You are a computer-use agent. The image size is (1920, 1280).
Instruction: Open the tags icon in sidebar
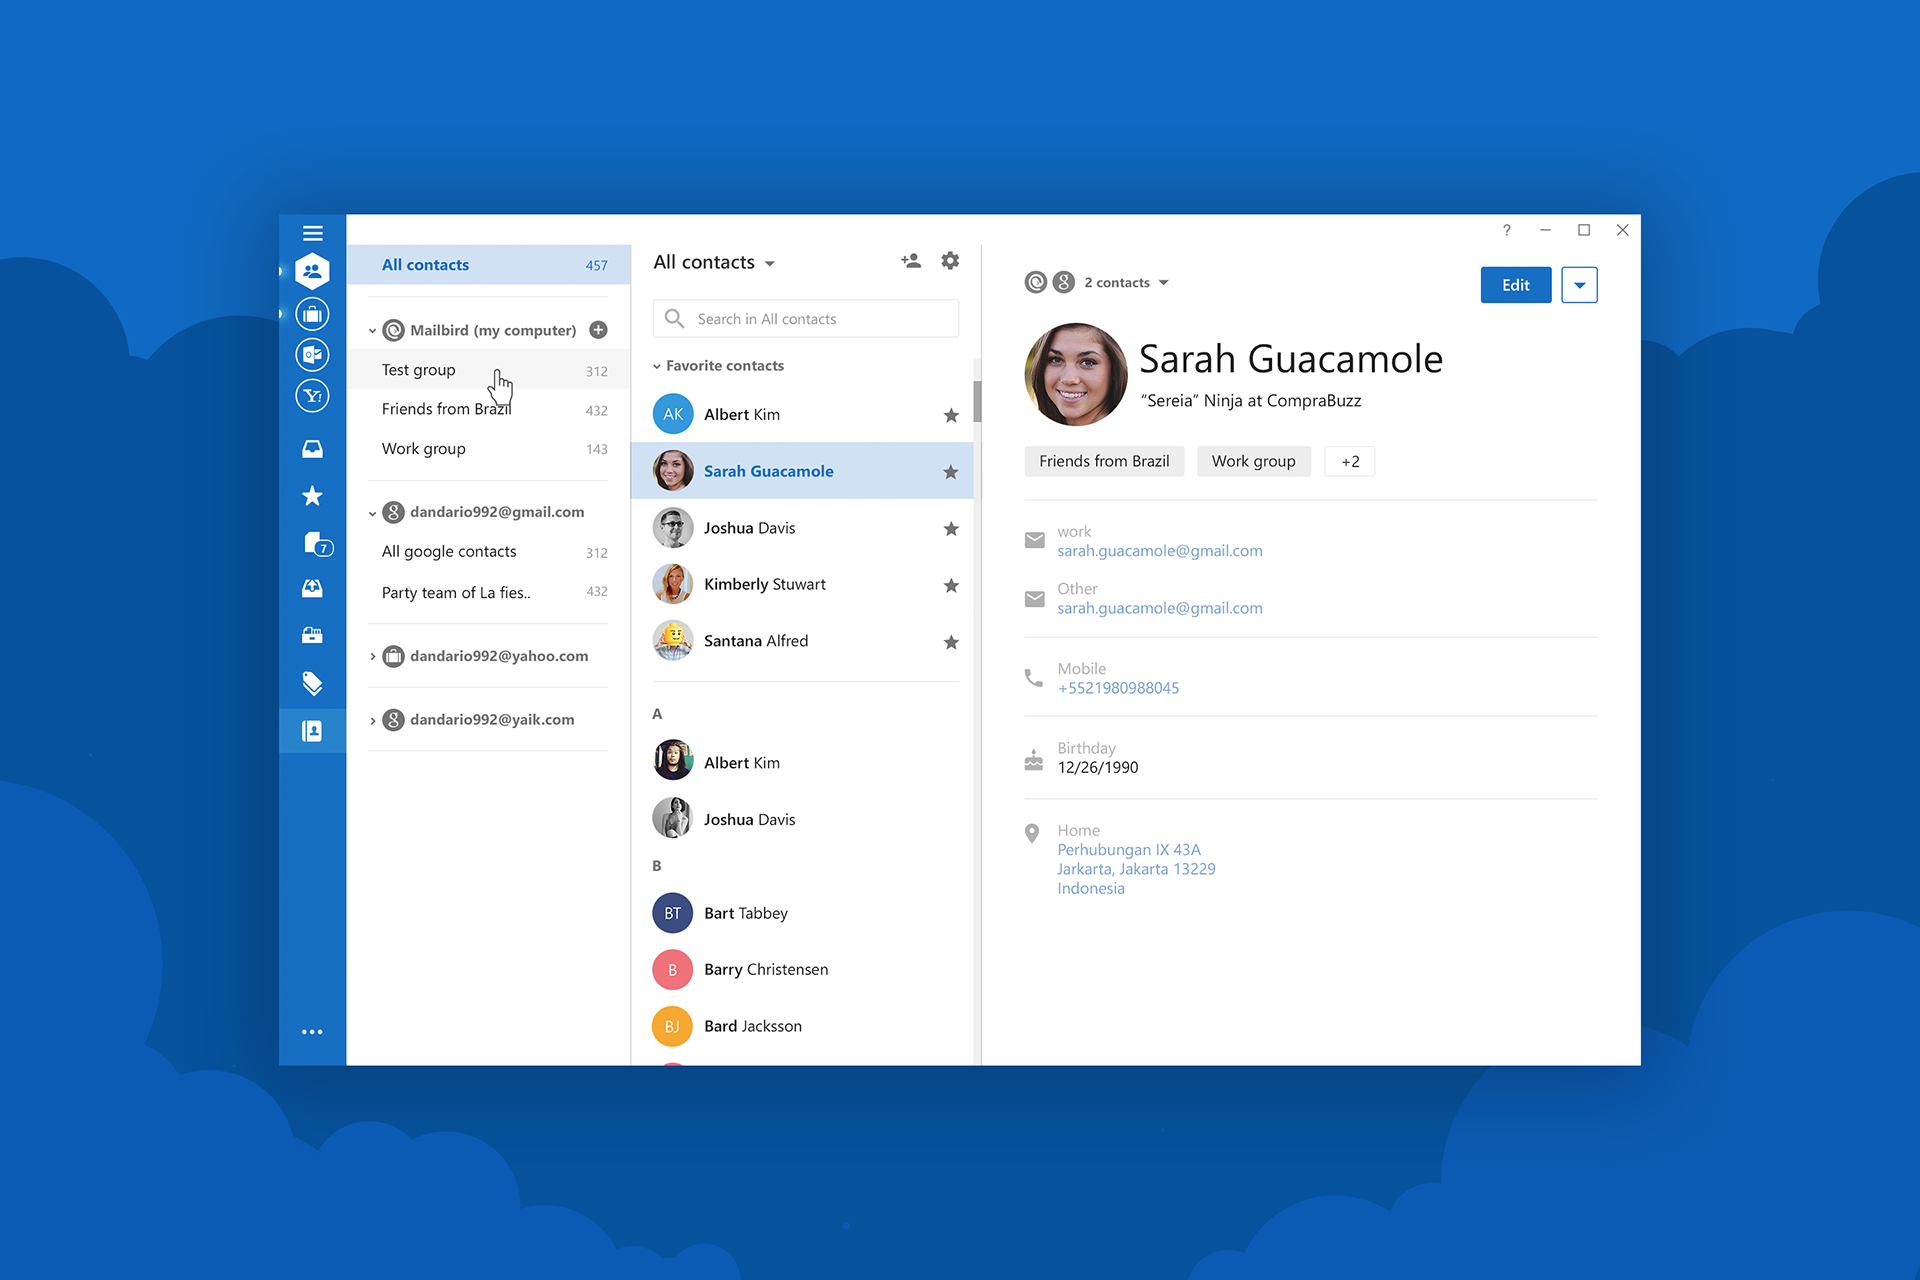point(312,683)
